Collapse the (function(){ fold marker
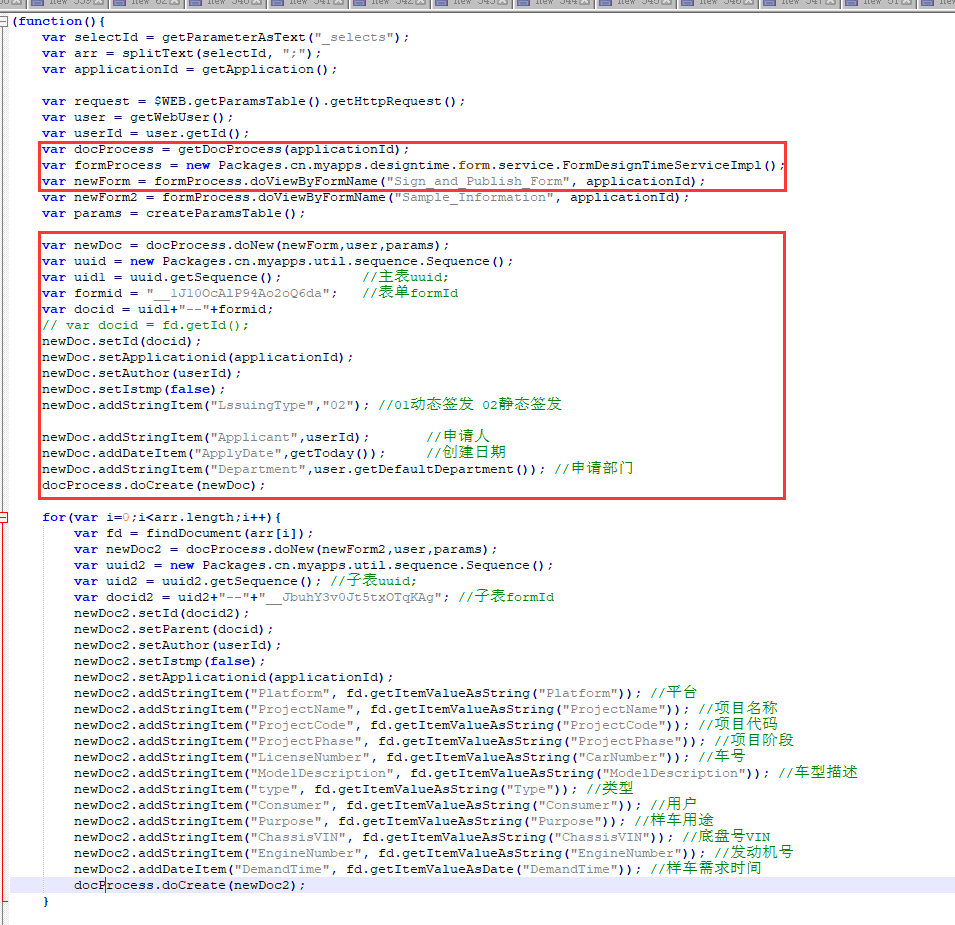Screen dimensions: 955x925 4,21
